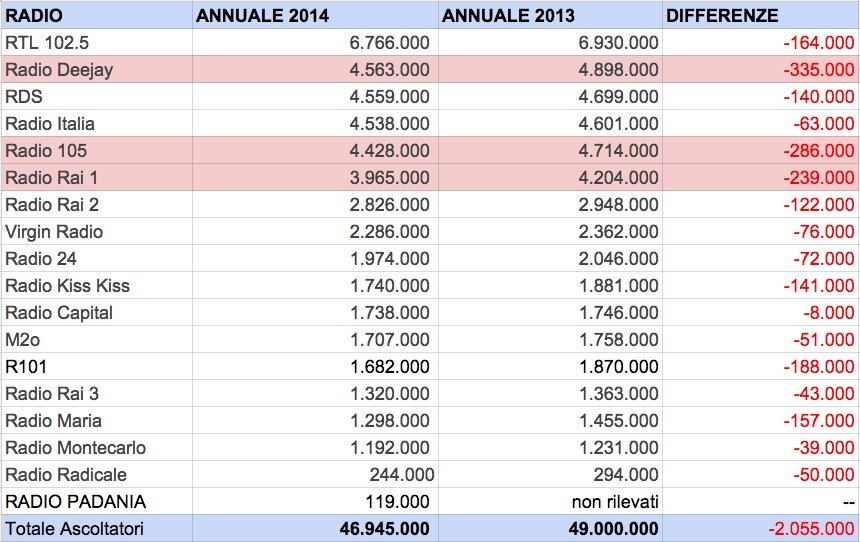The height and width of the screenshot is (542, 860).
Task: Select the 4.538.000 Radio Italia value
Action: click(389, 123)
